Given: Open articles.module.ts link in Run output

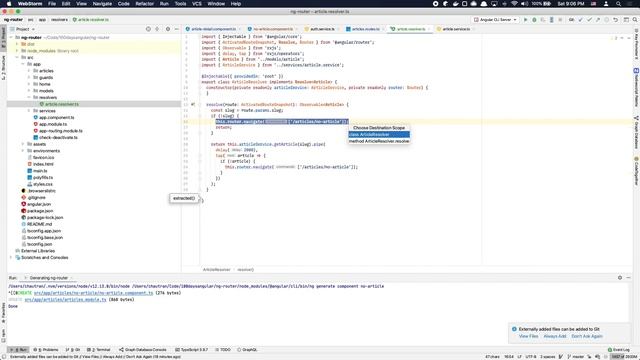Looking at the screenshot, I should pyautogui.click(x=65, y=299).
